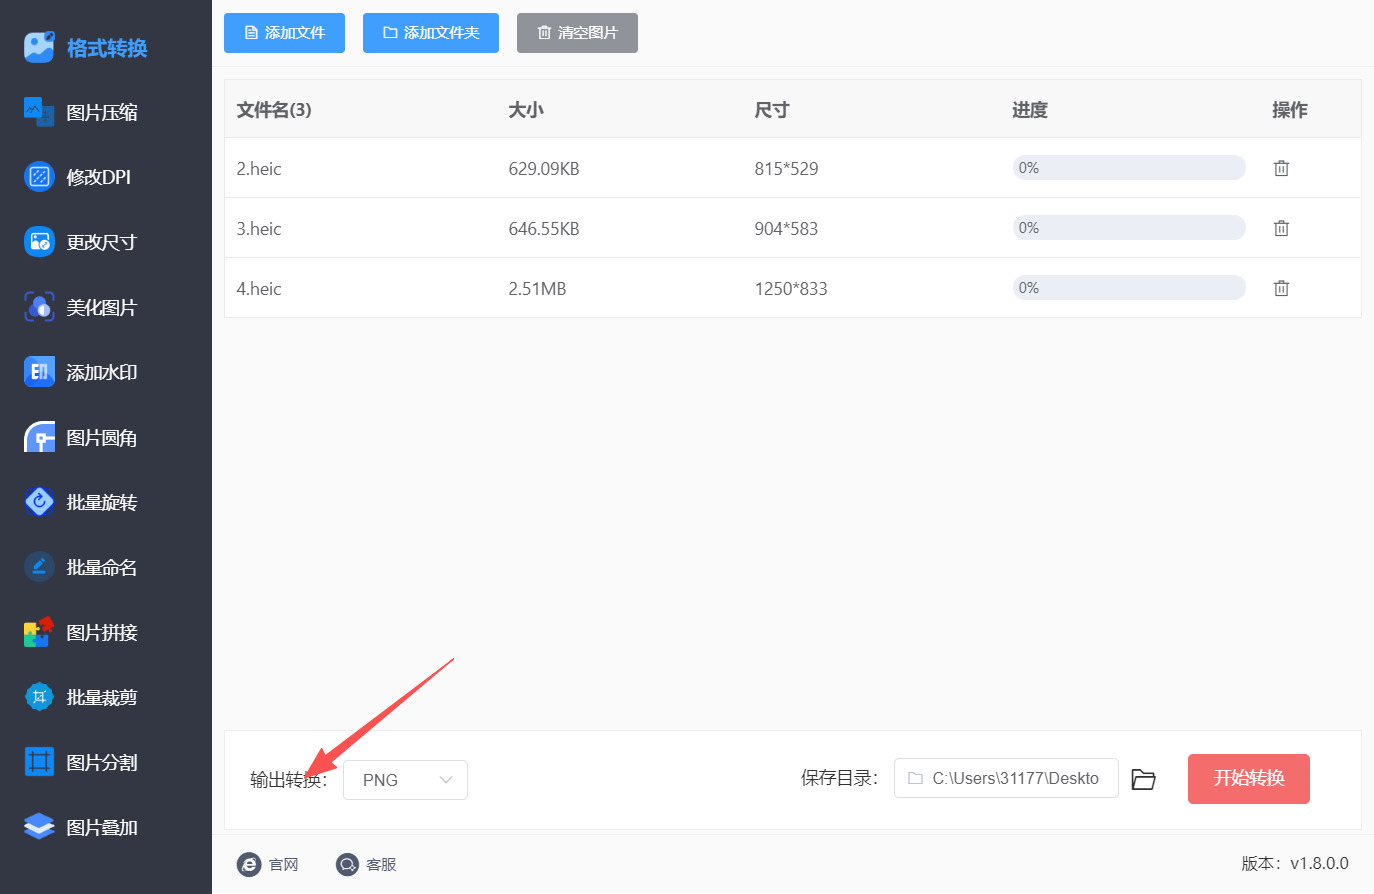
Task: Switch to 更改尺寸 menu item
Action: 80,242
